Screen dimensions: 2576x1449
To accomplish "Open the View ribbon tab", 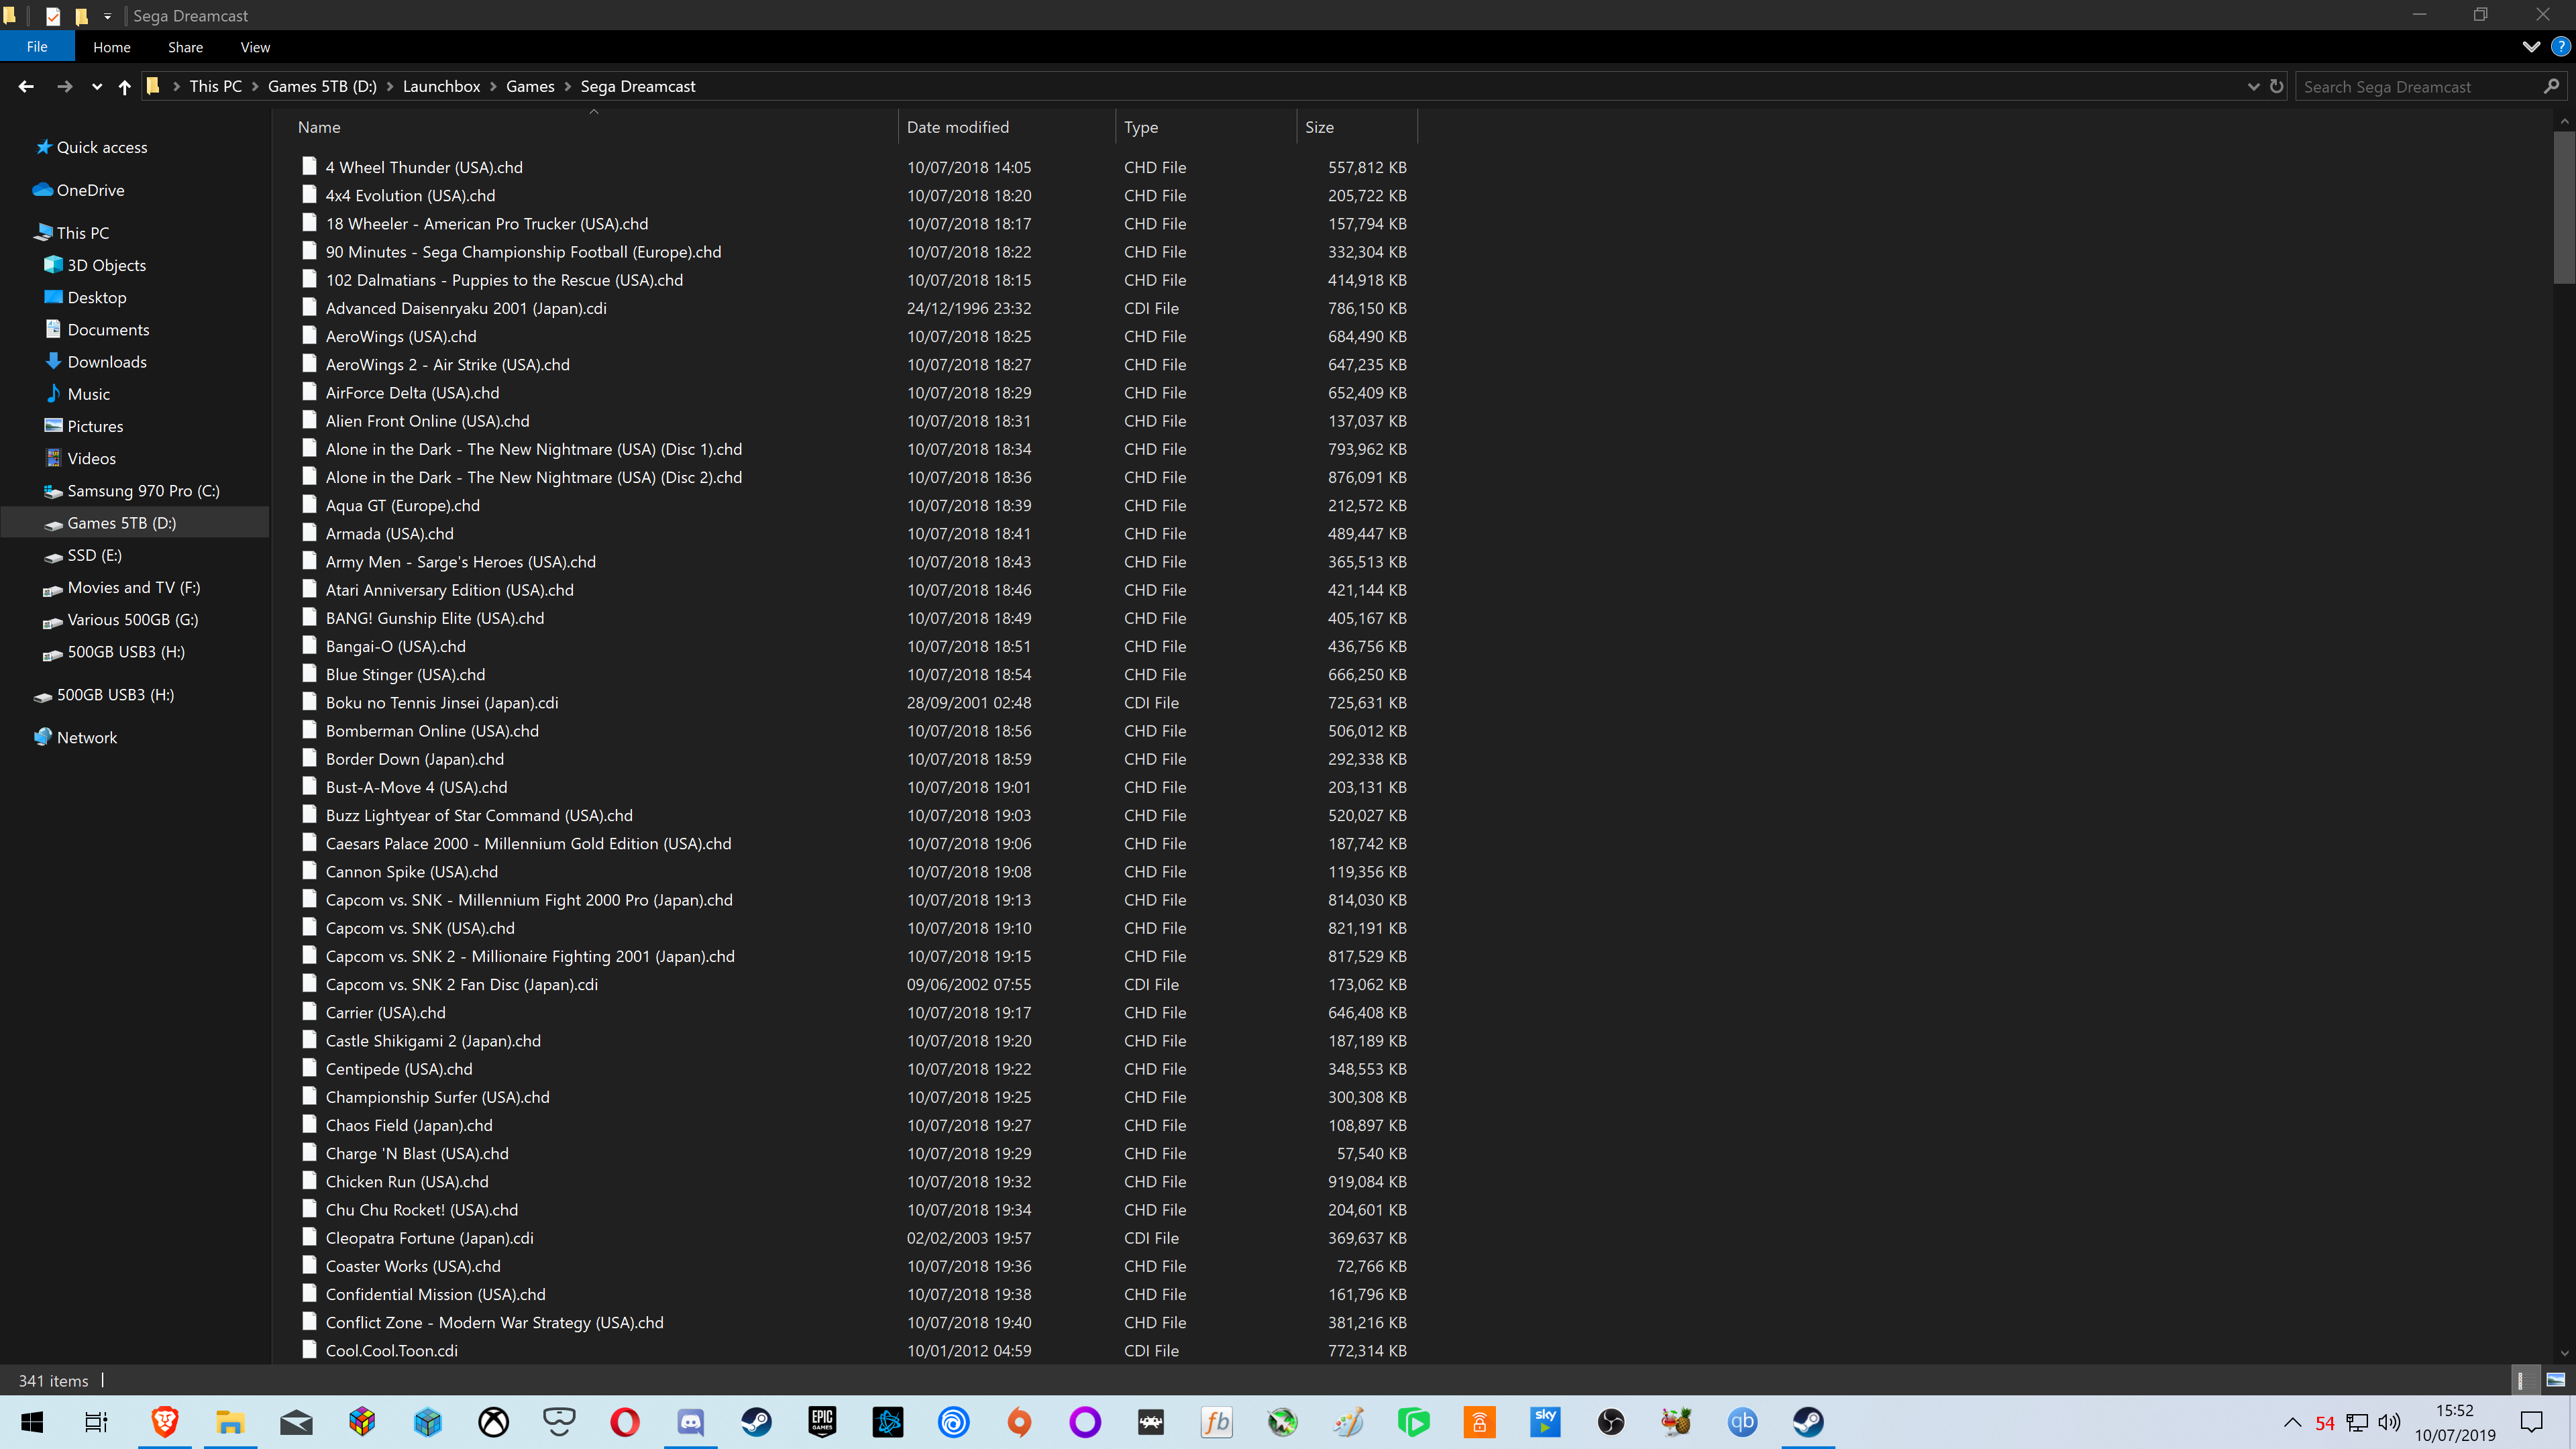I will (255, 47).
